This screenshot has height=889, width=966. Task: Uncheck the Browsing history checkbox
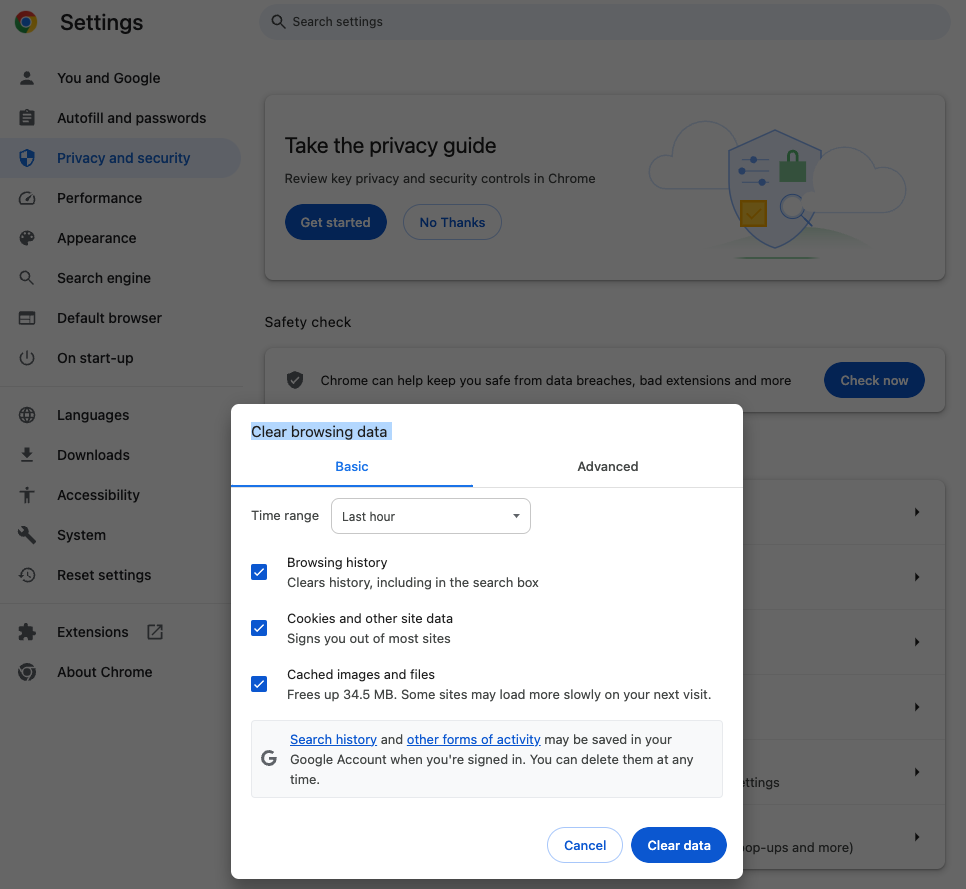(259, 572)
